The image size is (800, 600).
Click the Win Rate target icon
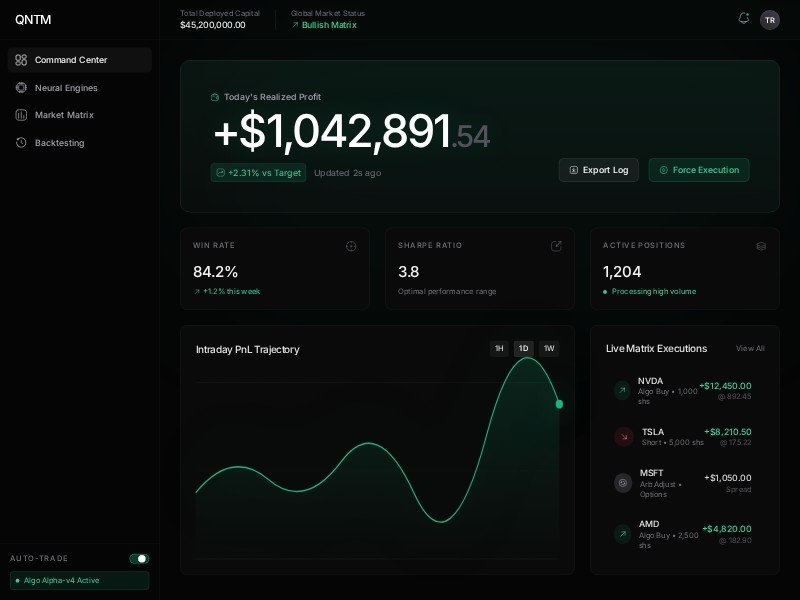[x=351, y=246]
